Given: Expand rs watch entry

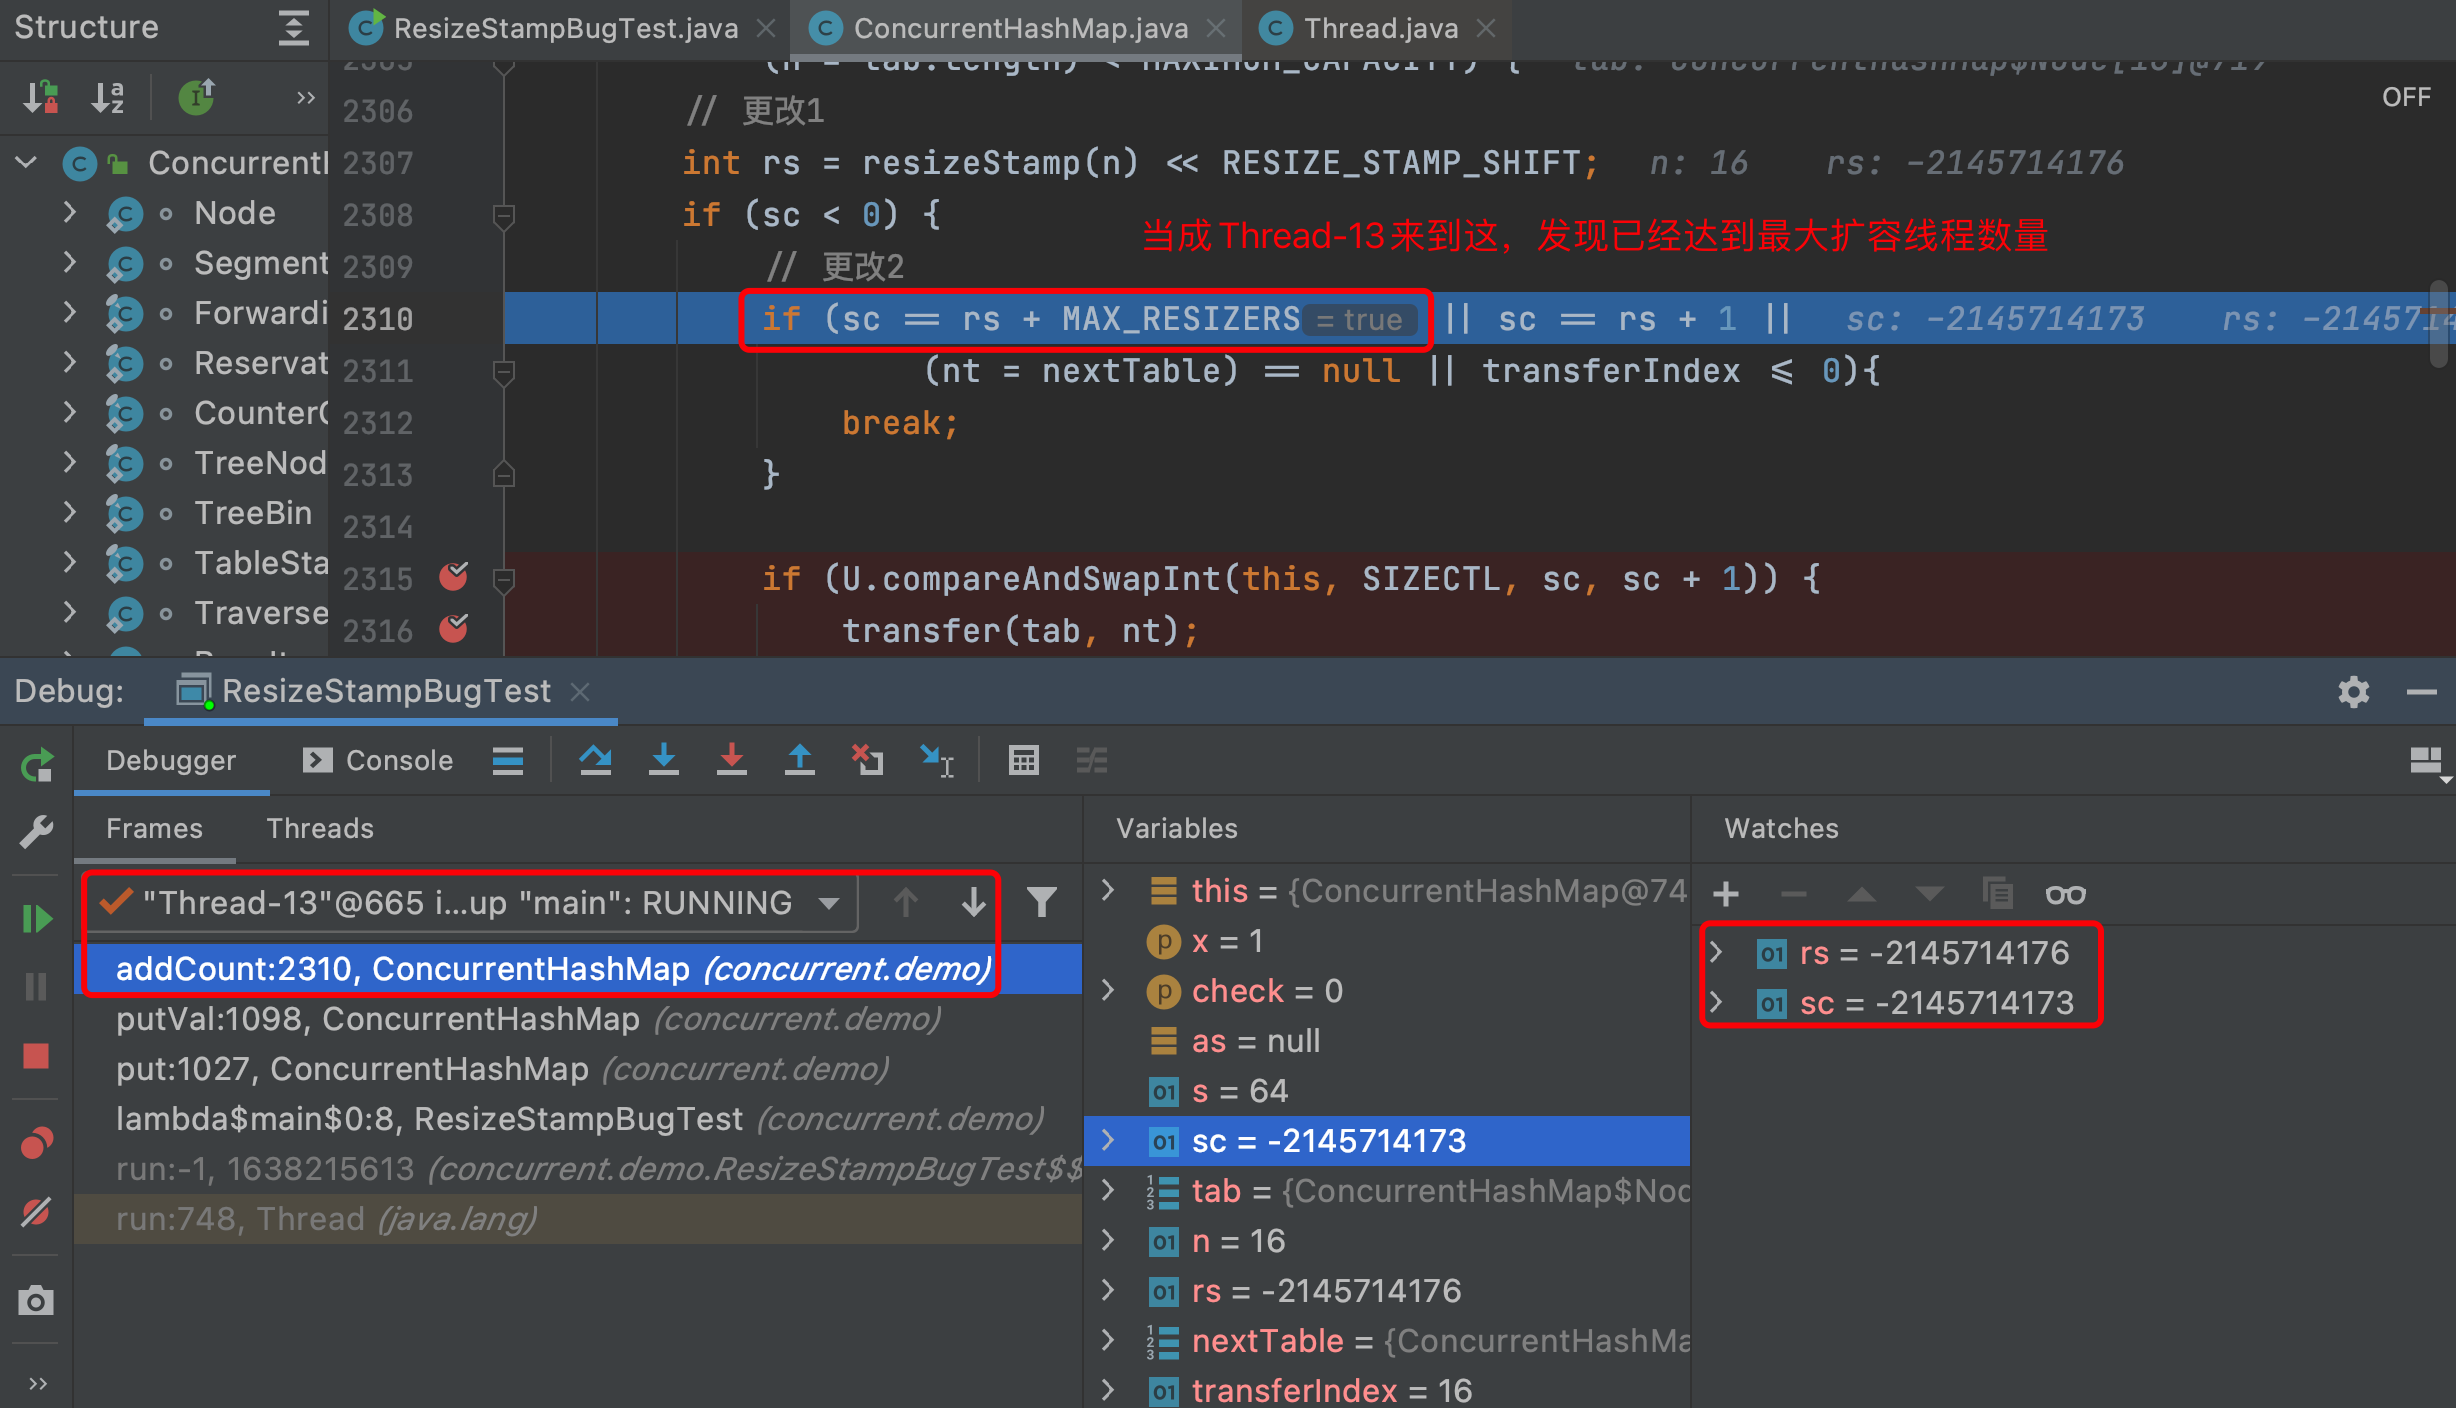Looking at the screenshot, I should tap(1716, 952).
